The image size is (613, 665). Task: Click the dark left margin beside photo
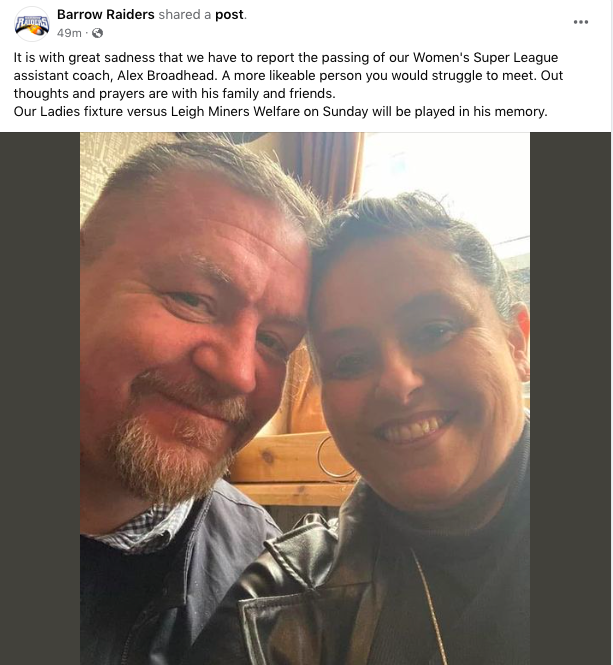(40, 399)
